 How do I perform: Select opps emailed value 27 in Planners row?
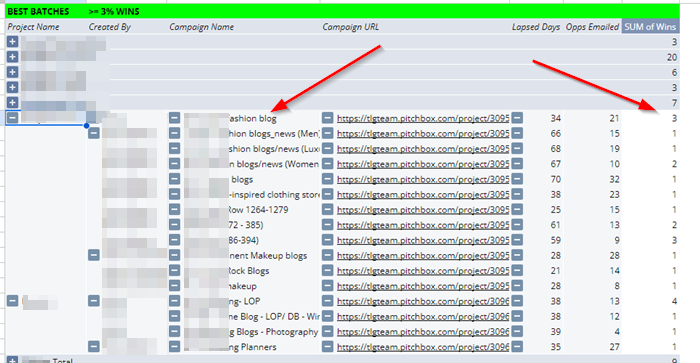(614, 347)
